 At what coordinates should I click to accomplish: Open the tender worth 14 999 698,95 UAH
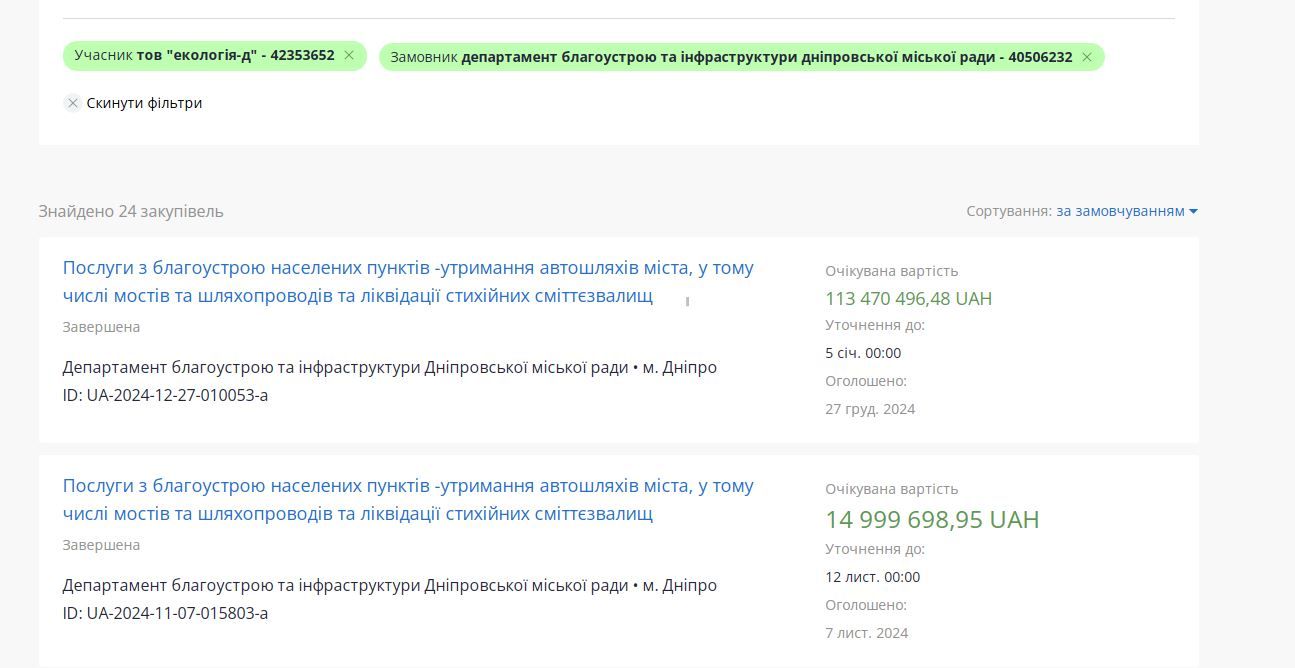pyautogui.click(x=408, y=499)
